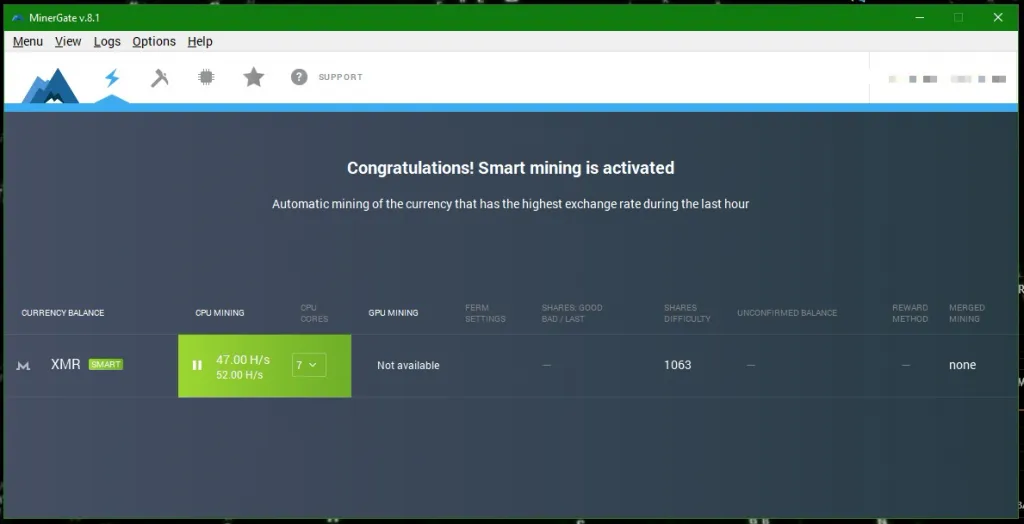1024x524 pixels.
Task: Close the MinerGate window
Action: pos(998,18)
